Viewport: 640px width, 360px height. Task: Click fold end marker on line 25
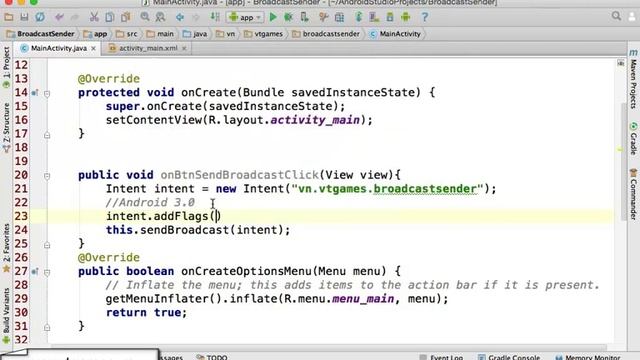point(47,245)
